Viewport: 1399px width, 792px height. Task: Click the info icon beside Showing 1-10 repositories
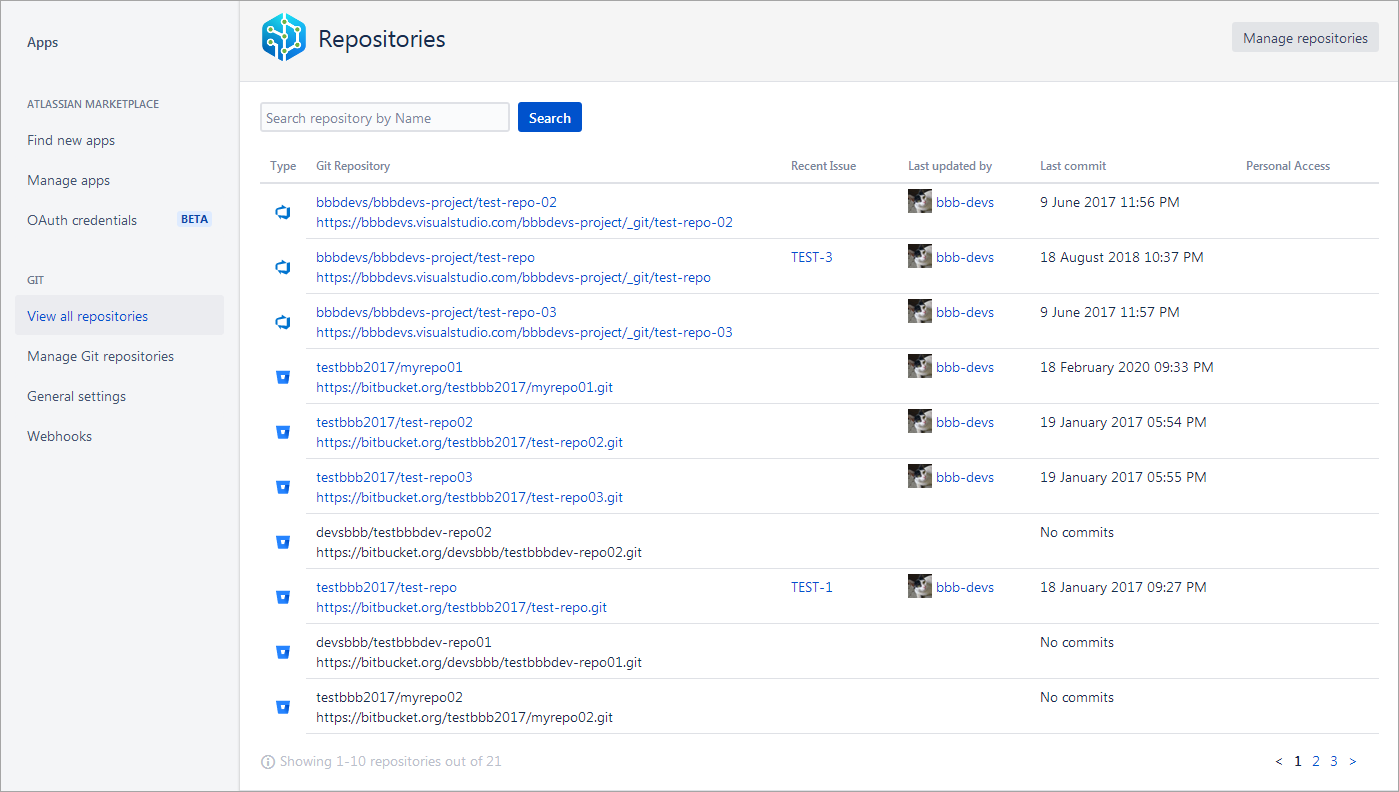268,762
